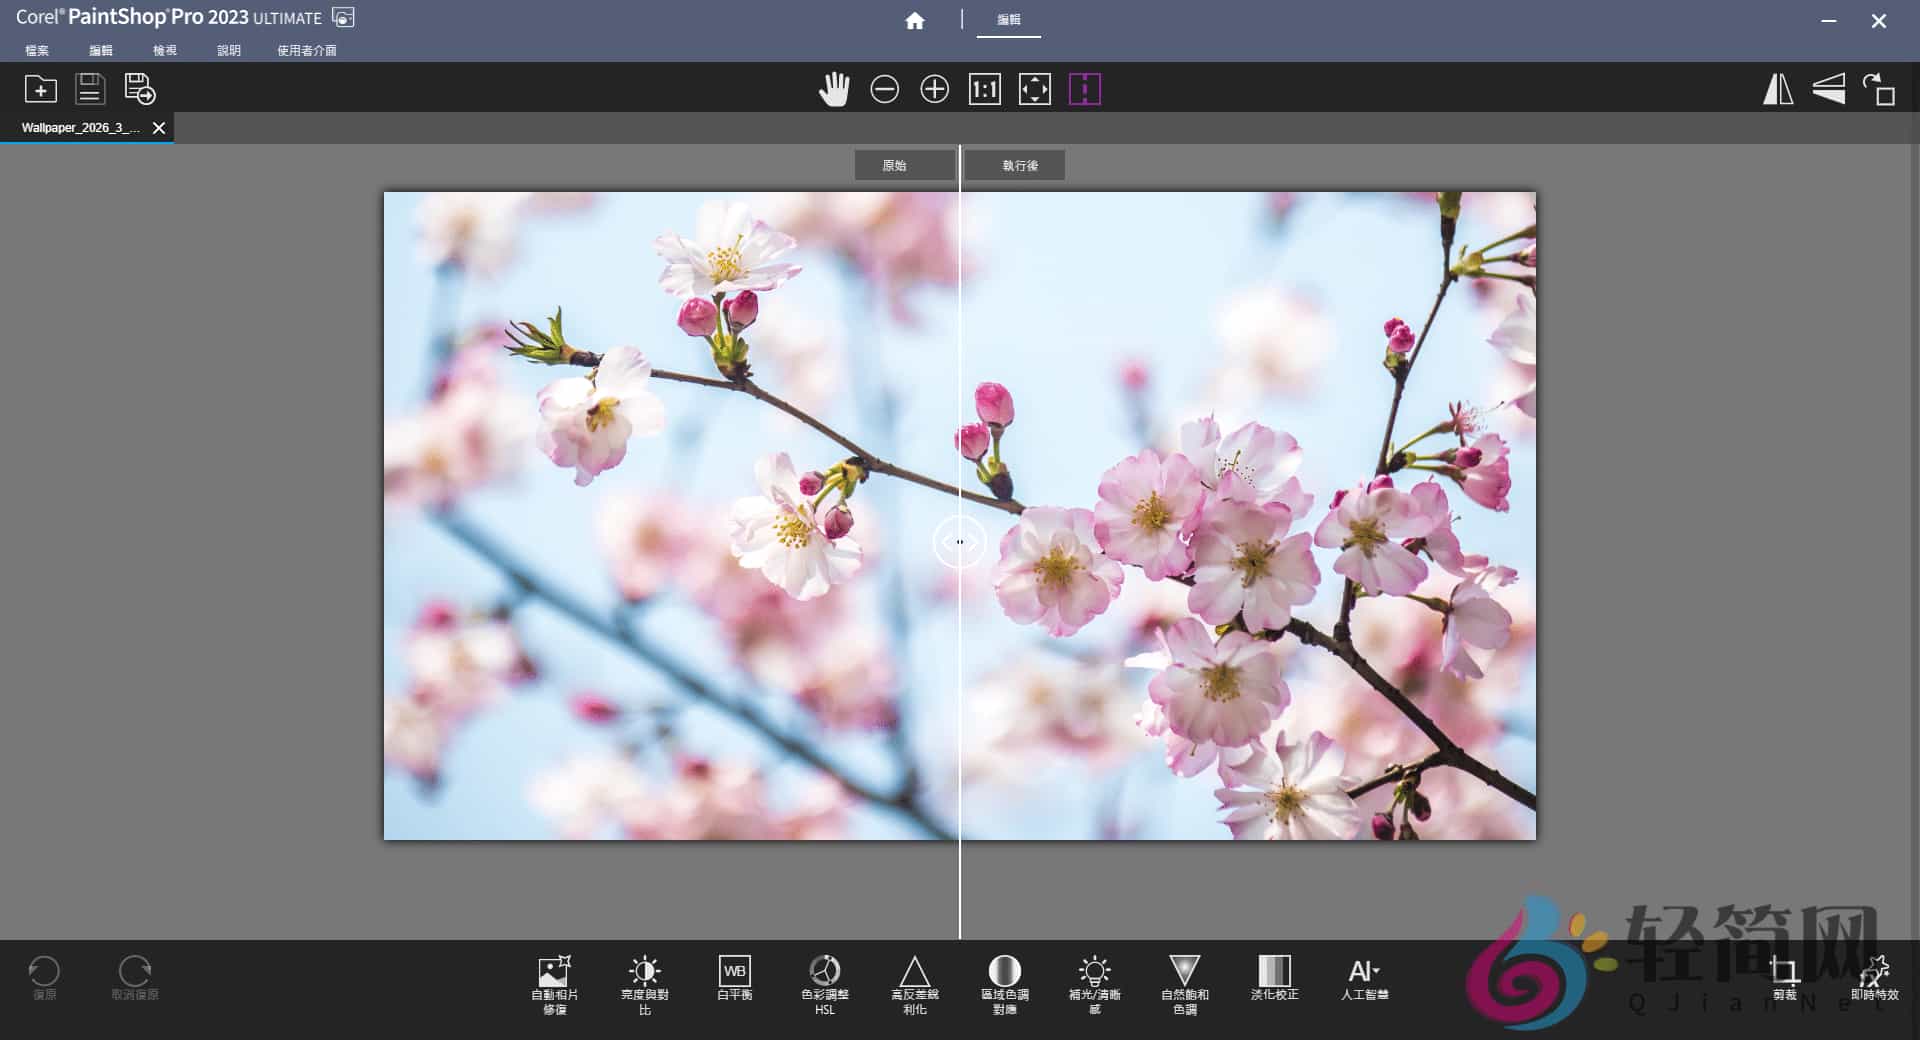The width and height of the screenshot is (1920, 1040).
Task: Click the 執行後 after view button
Action: 1013,165
